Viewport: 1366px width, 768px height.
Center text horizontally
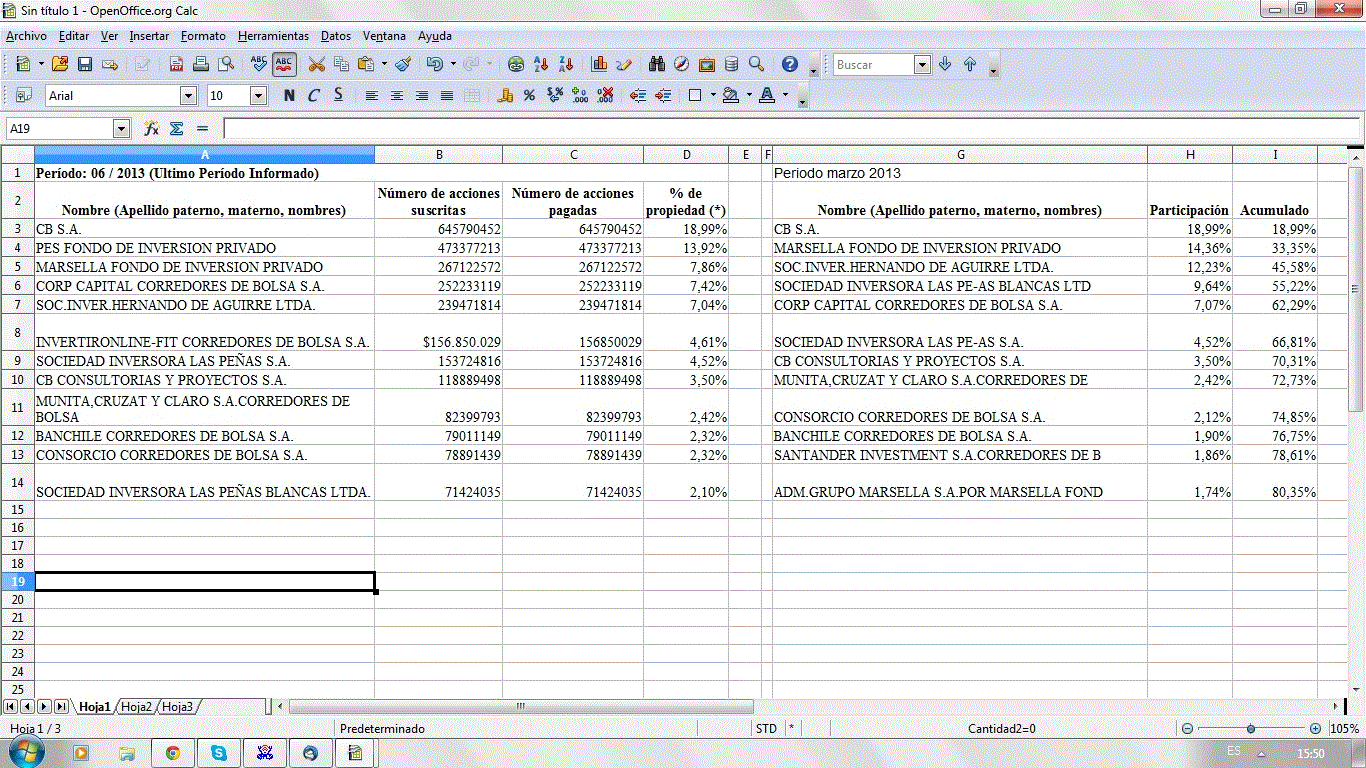397,96
